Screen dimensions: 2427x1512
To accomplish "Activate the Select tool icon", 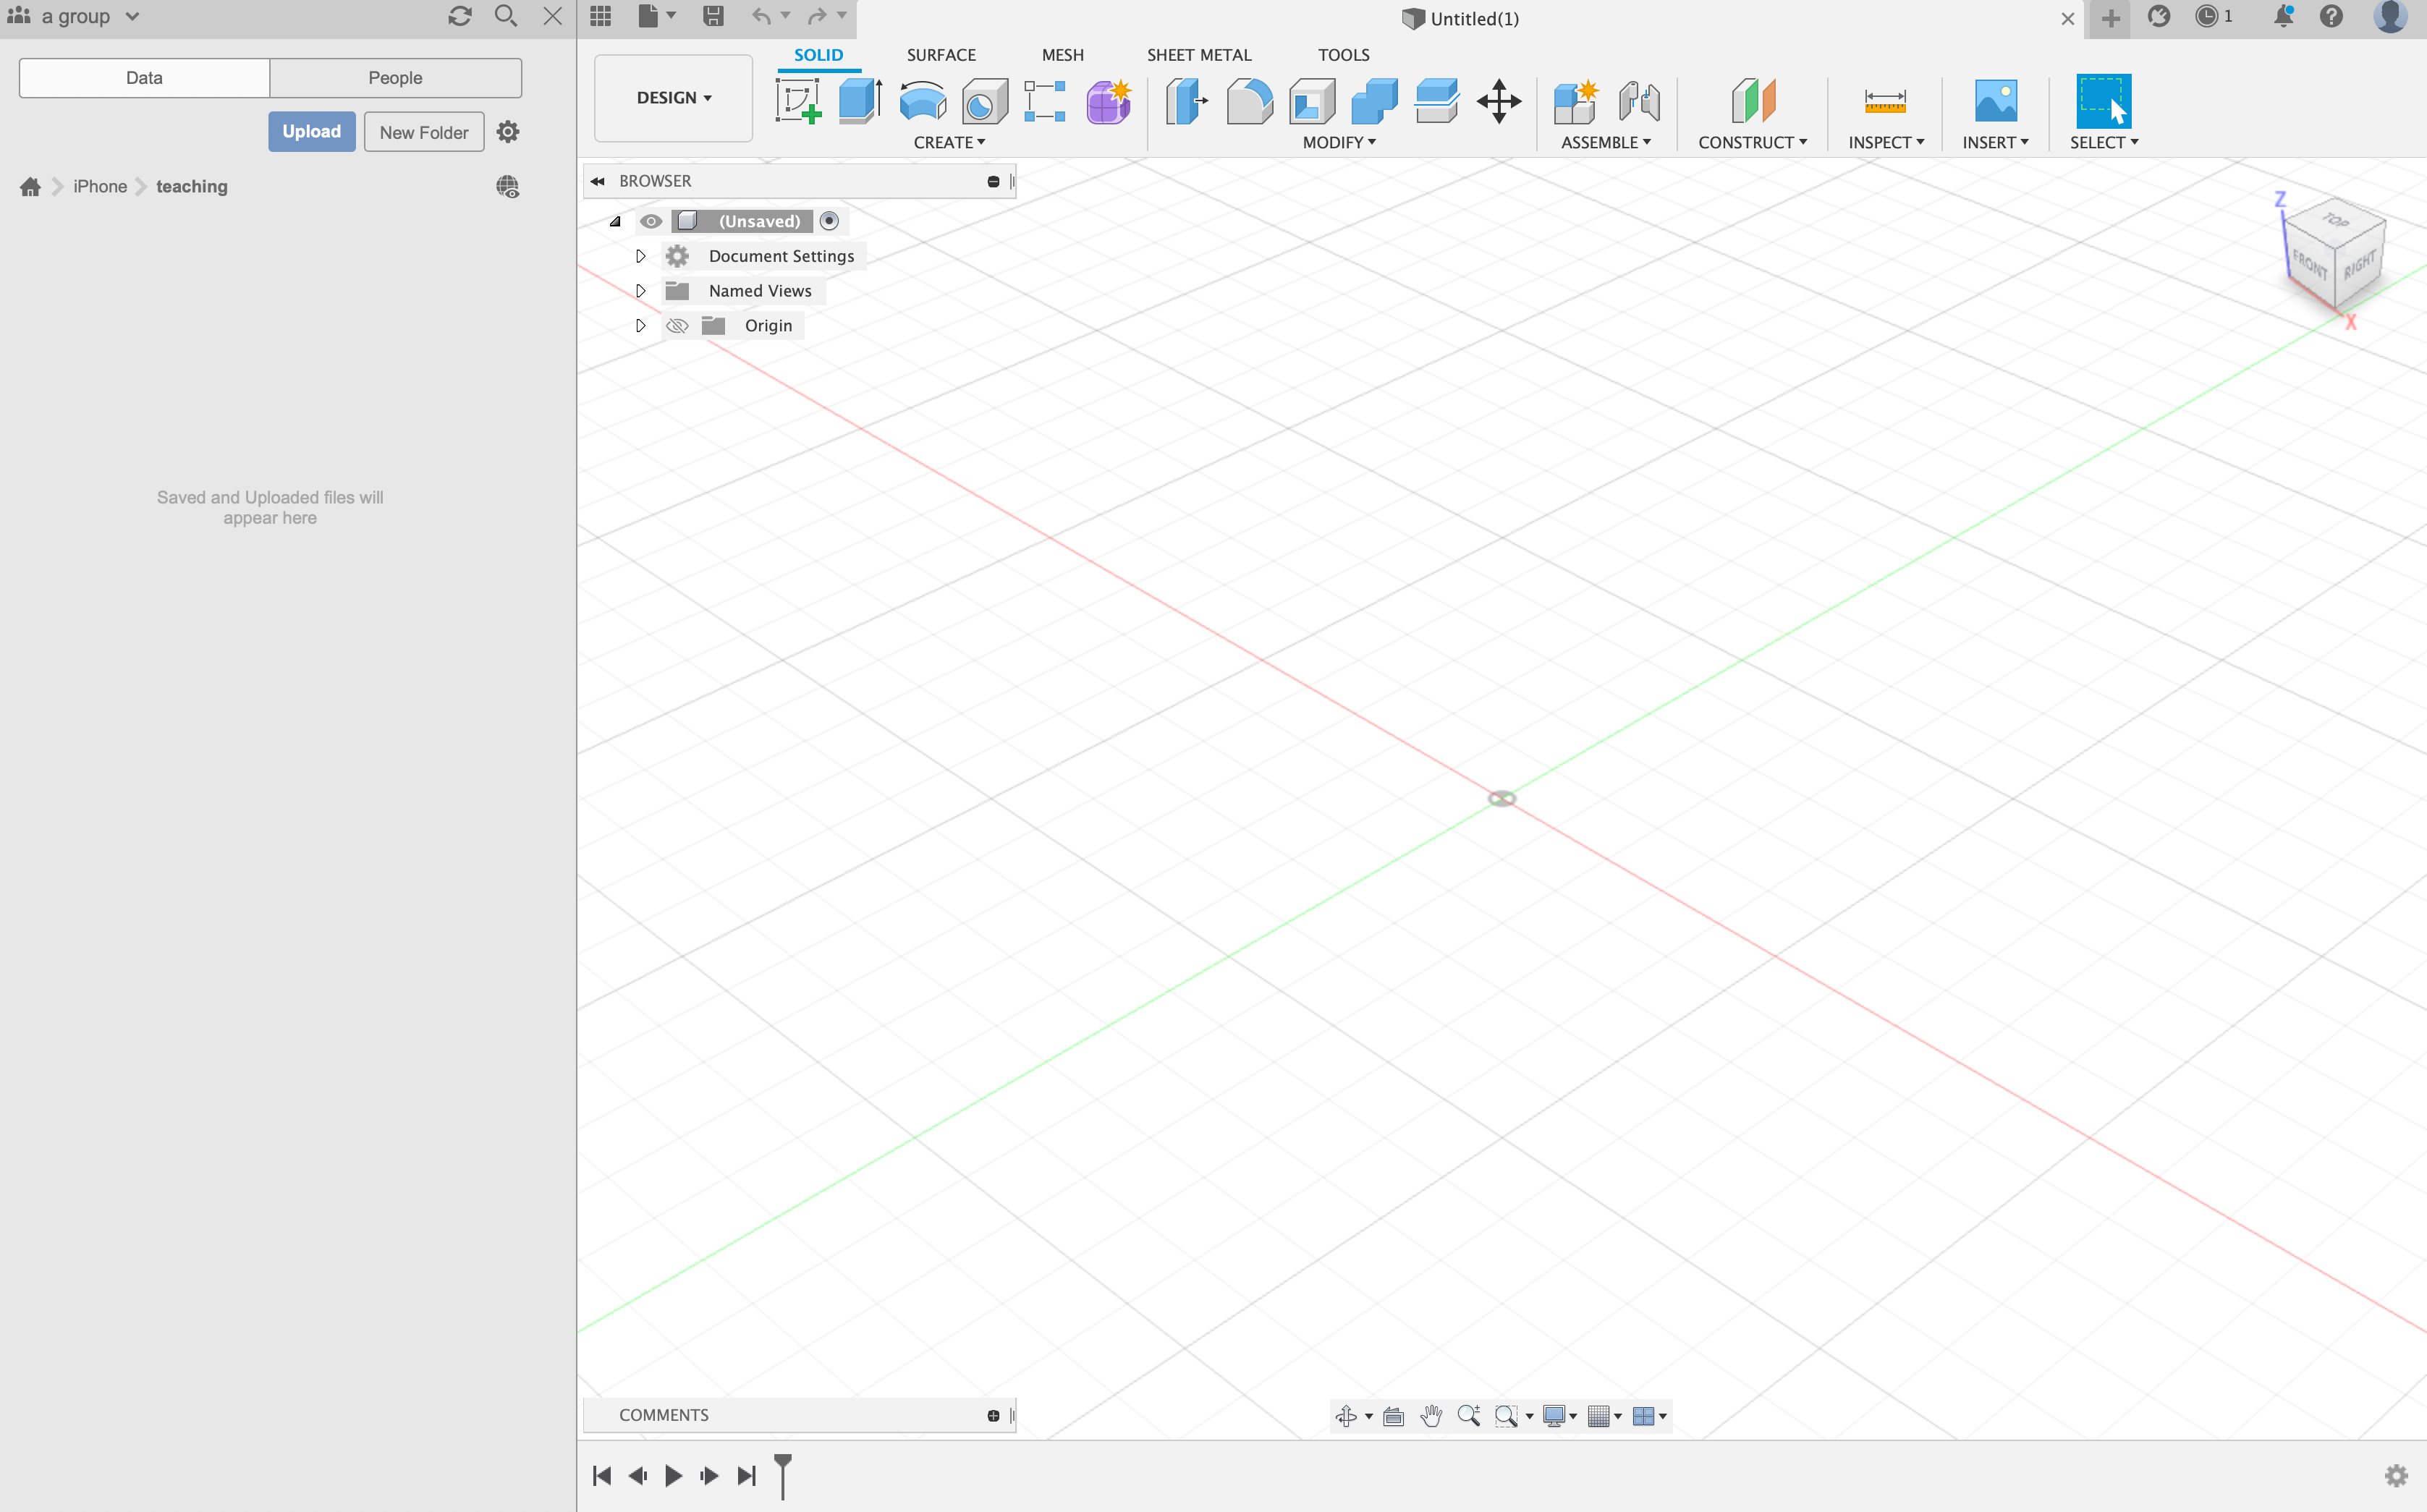I will (x=2103, y=101).
